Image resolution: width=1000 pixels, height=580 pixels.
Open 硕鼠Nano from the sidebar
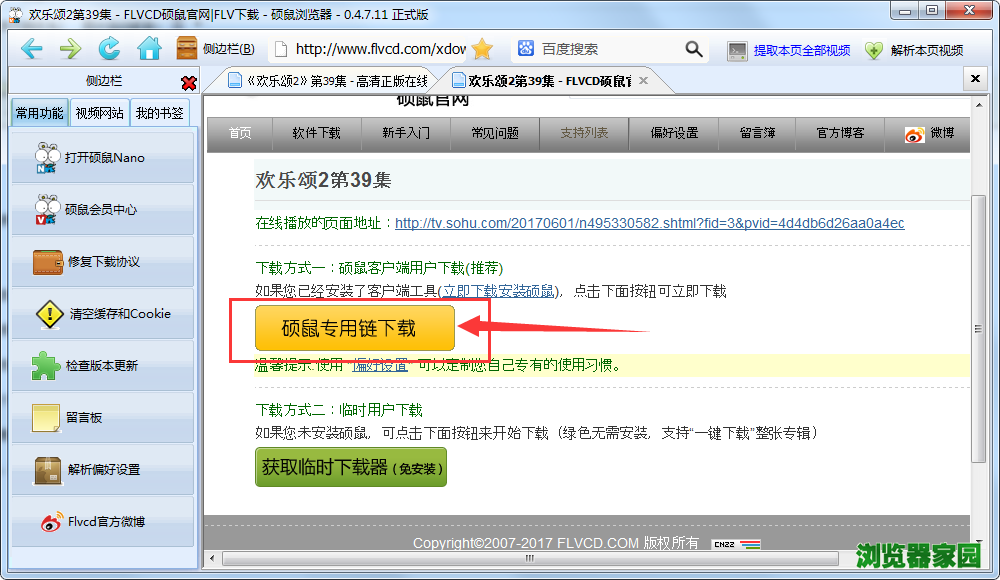tap(102, 158)
